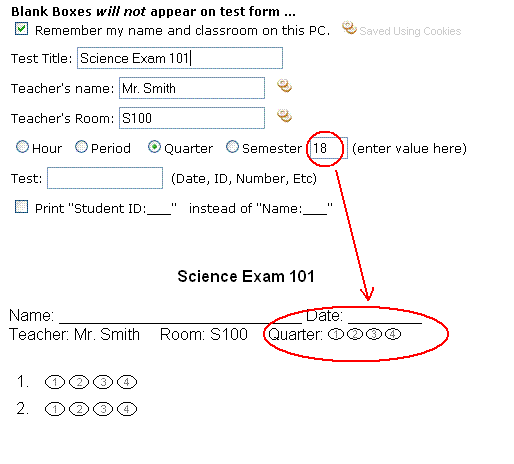Click the Teacher's name text box
Image resolution: width=514 pixels, height=464 pixels.
click(192, 88)
